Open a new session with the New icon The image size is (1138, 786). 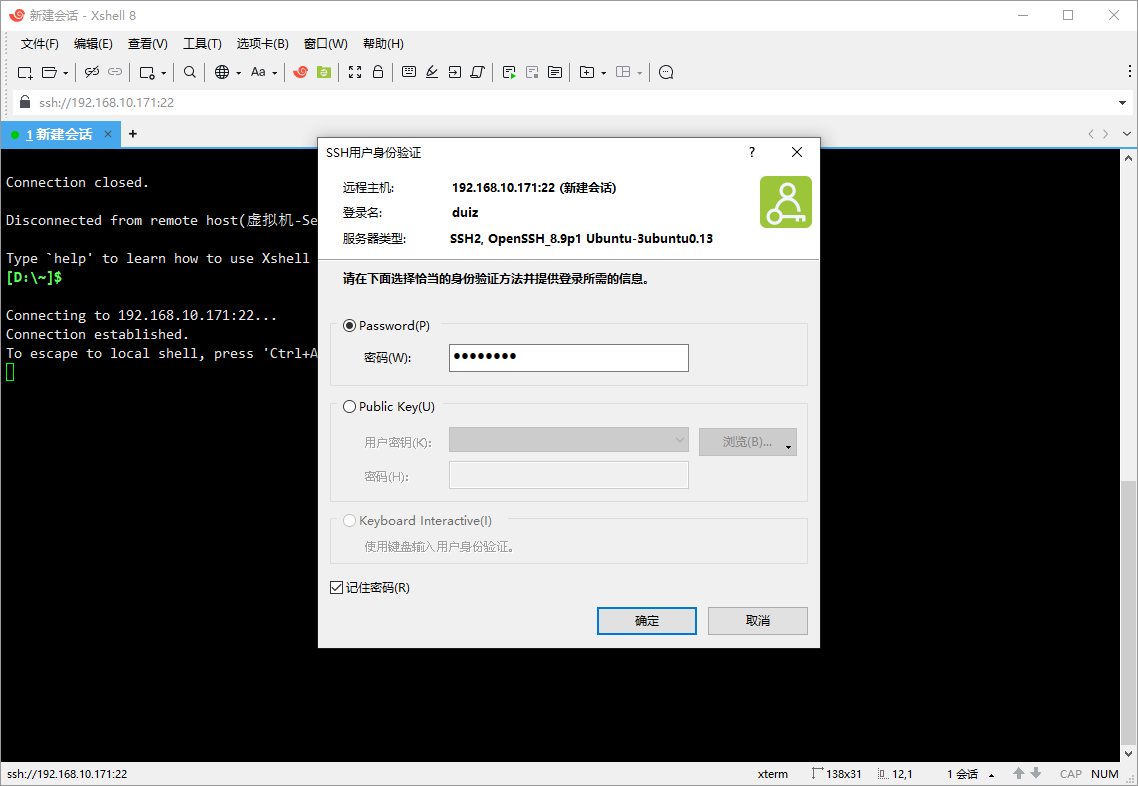[x=23, y=72]
